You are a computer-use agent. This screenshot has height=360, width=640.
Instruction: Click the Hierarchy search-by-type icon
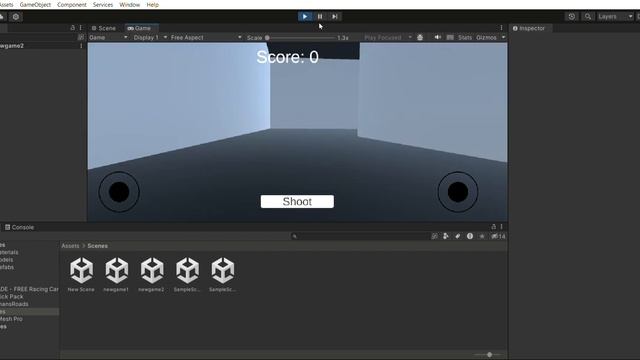click(x=81, y=38)
